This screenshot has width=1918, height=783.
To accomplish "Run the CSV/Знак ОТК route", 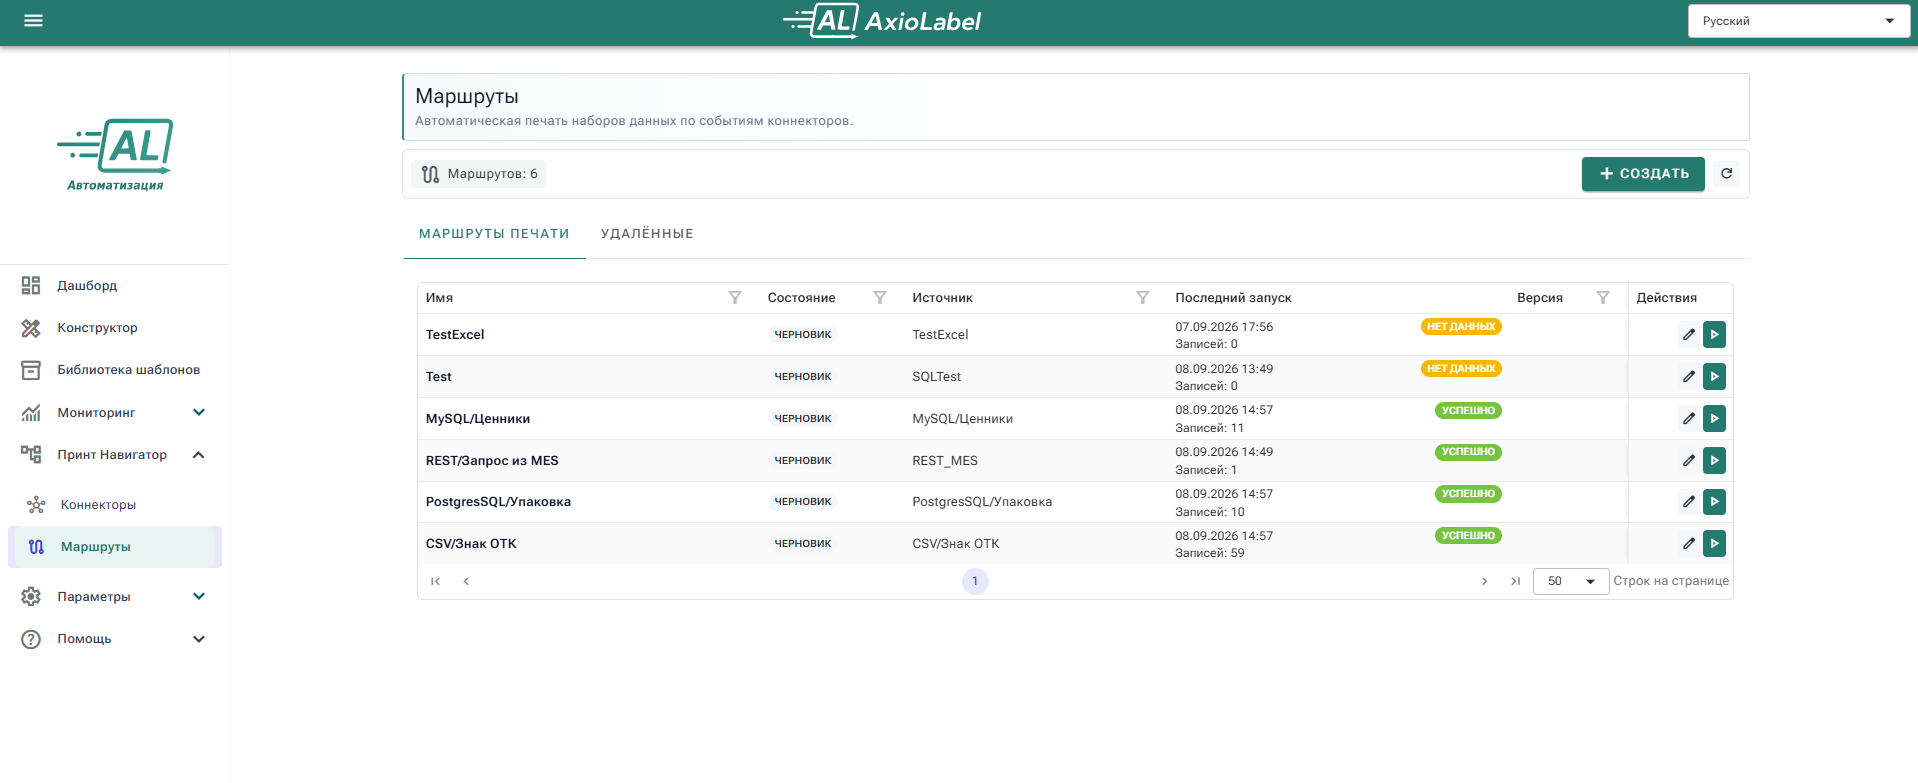I will (1714, 544).
